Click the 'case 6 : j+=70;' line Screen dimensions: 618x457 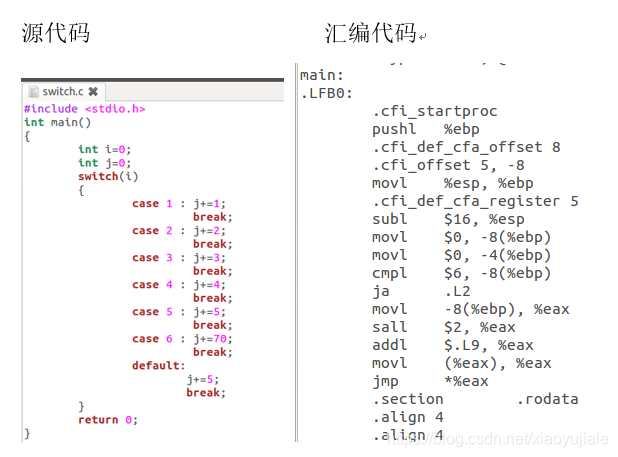click(x=182, y=339)
